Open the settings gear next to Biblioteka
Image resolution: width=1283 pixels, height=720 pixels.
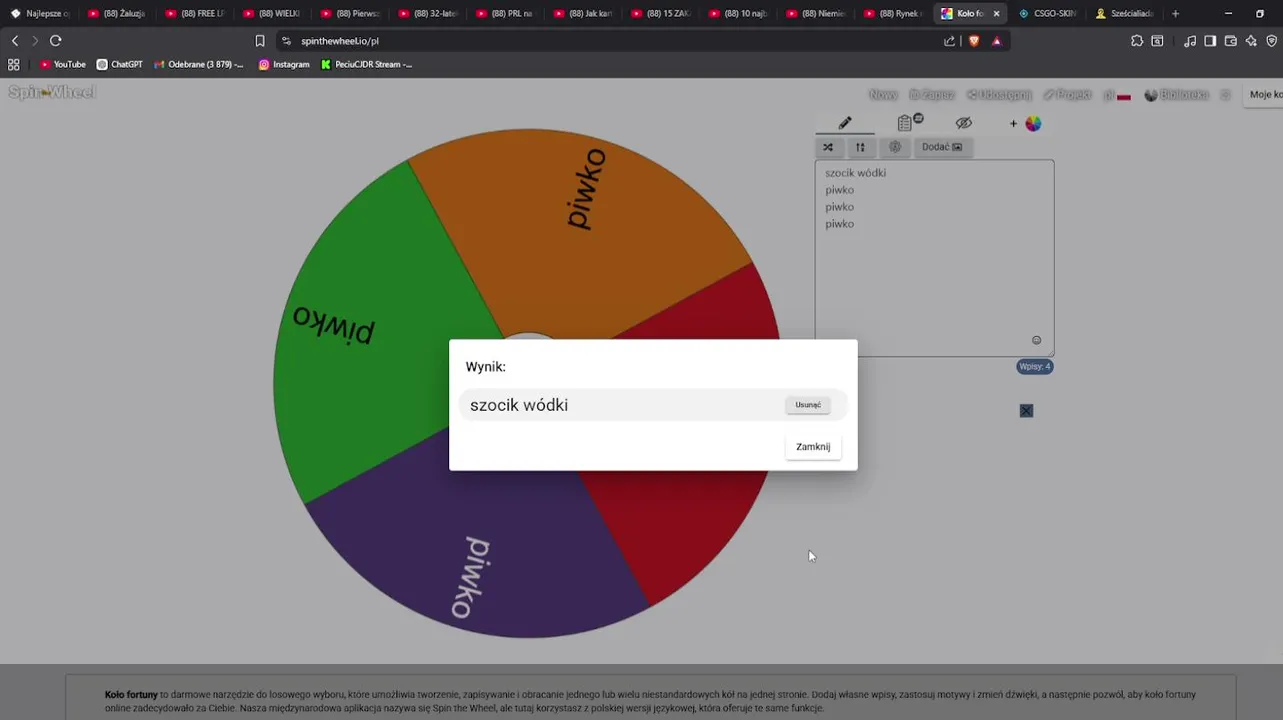(x=1226, y=95)
